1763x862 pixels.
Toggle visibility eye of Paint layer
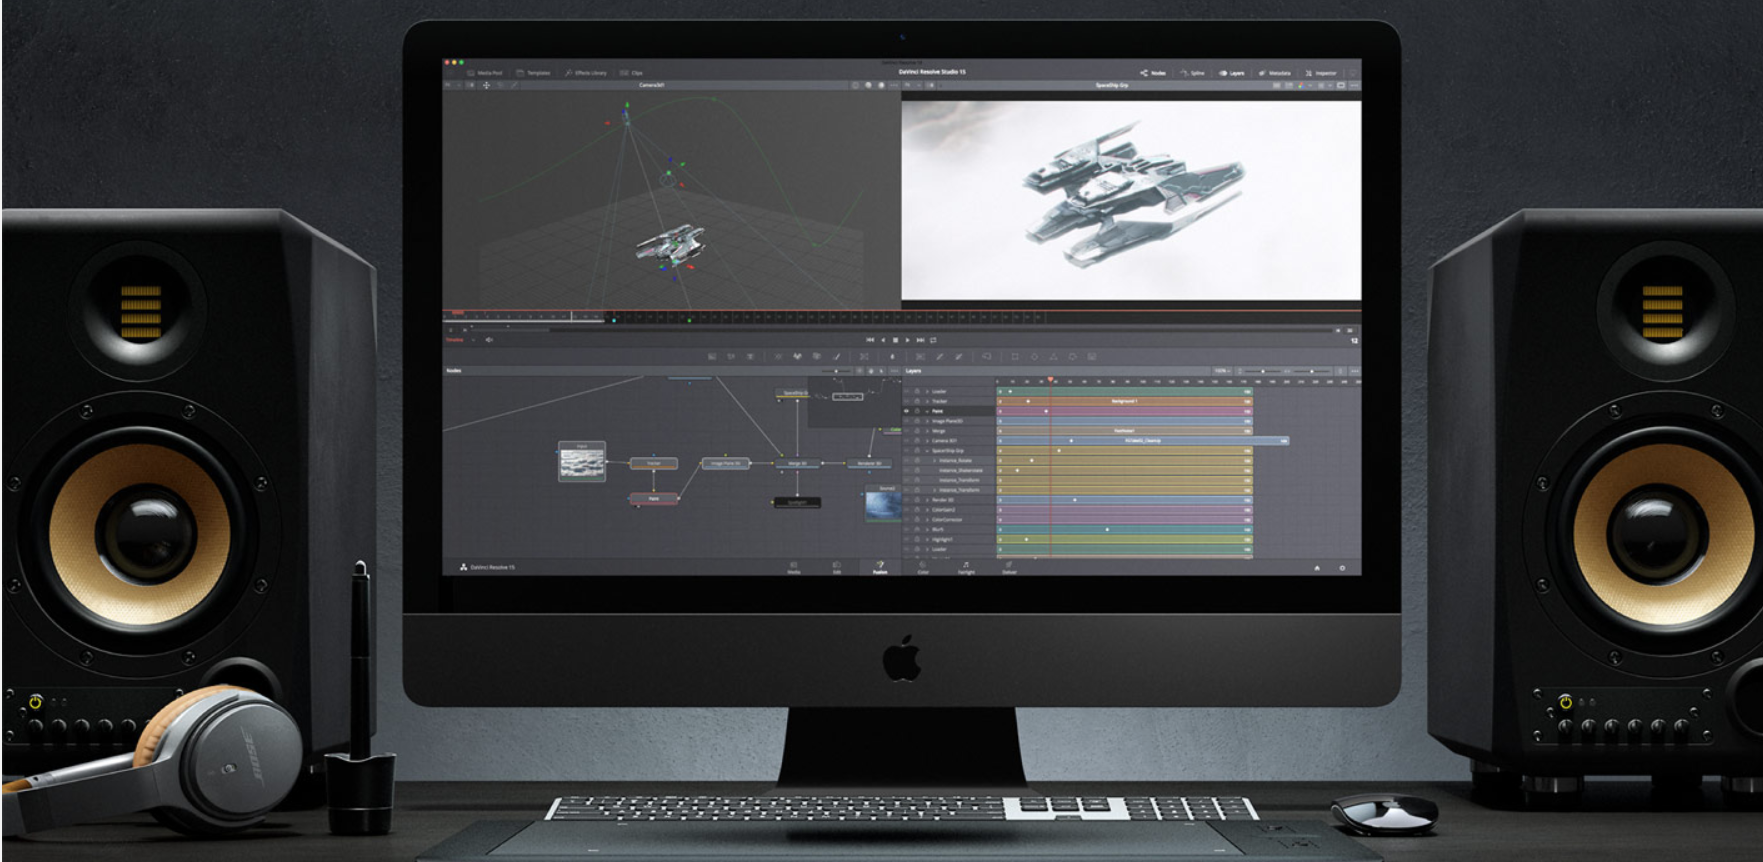tap(907, 411)
